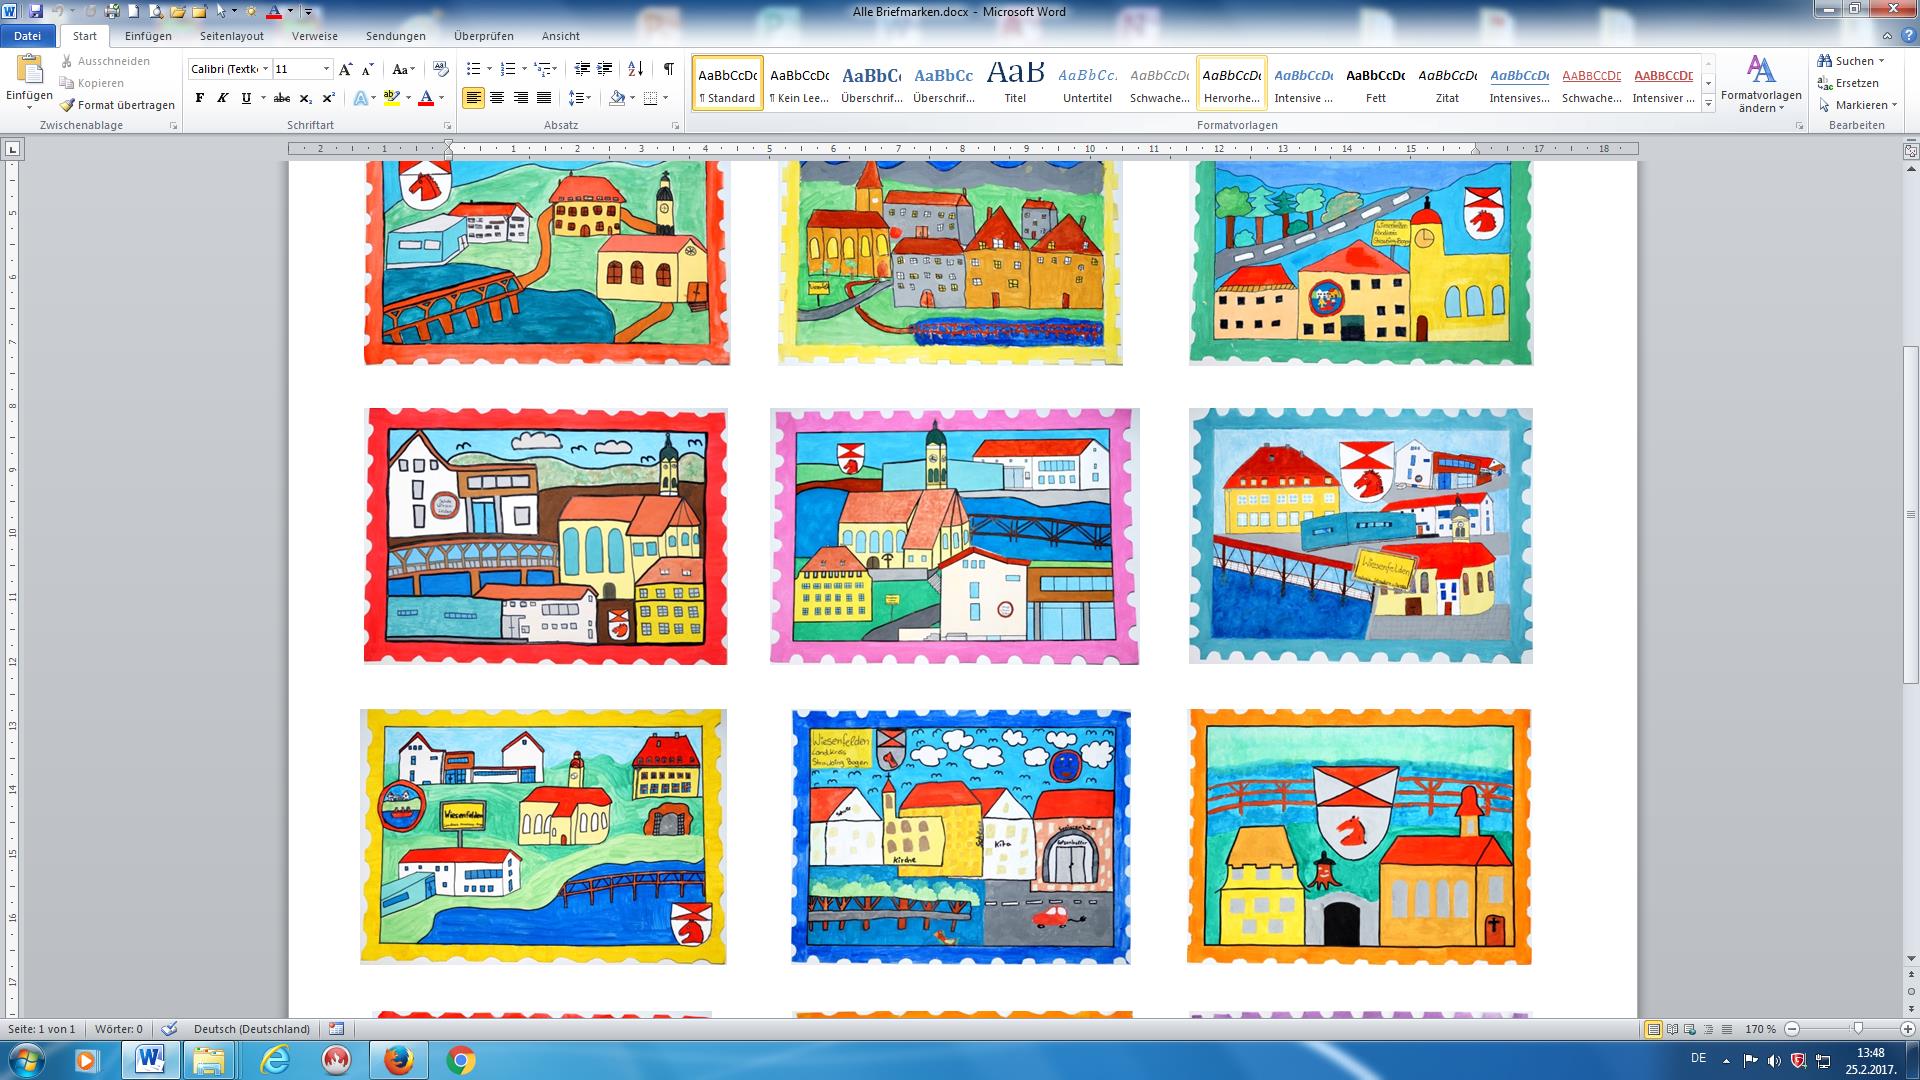Toggle superscript formatting
Image resolution: width=1920 pixels, height=1080 pixels.
[328, 98]
